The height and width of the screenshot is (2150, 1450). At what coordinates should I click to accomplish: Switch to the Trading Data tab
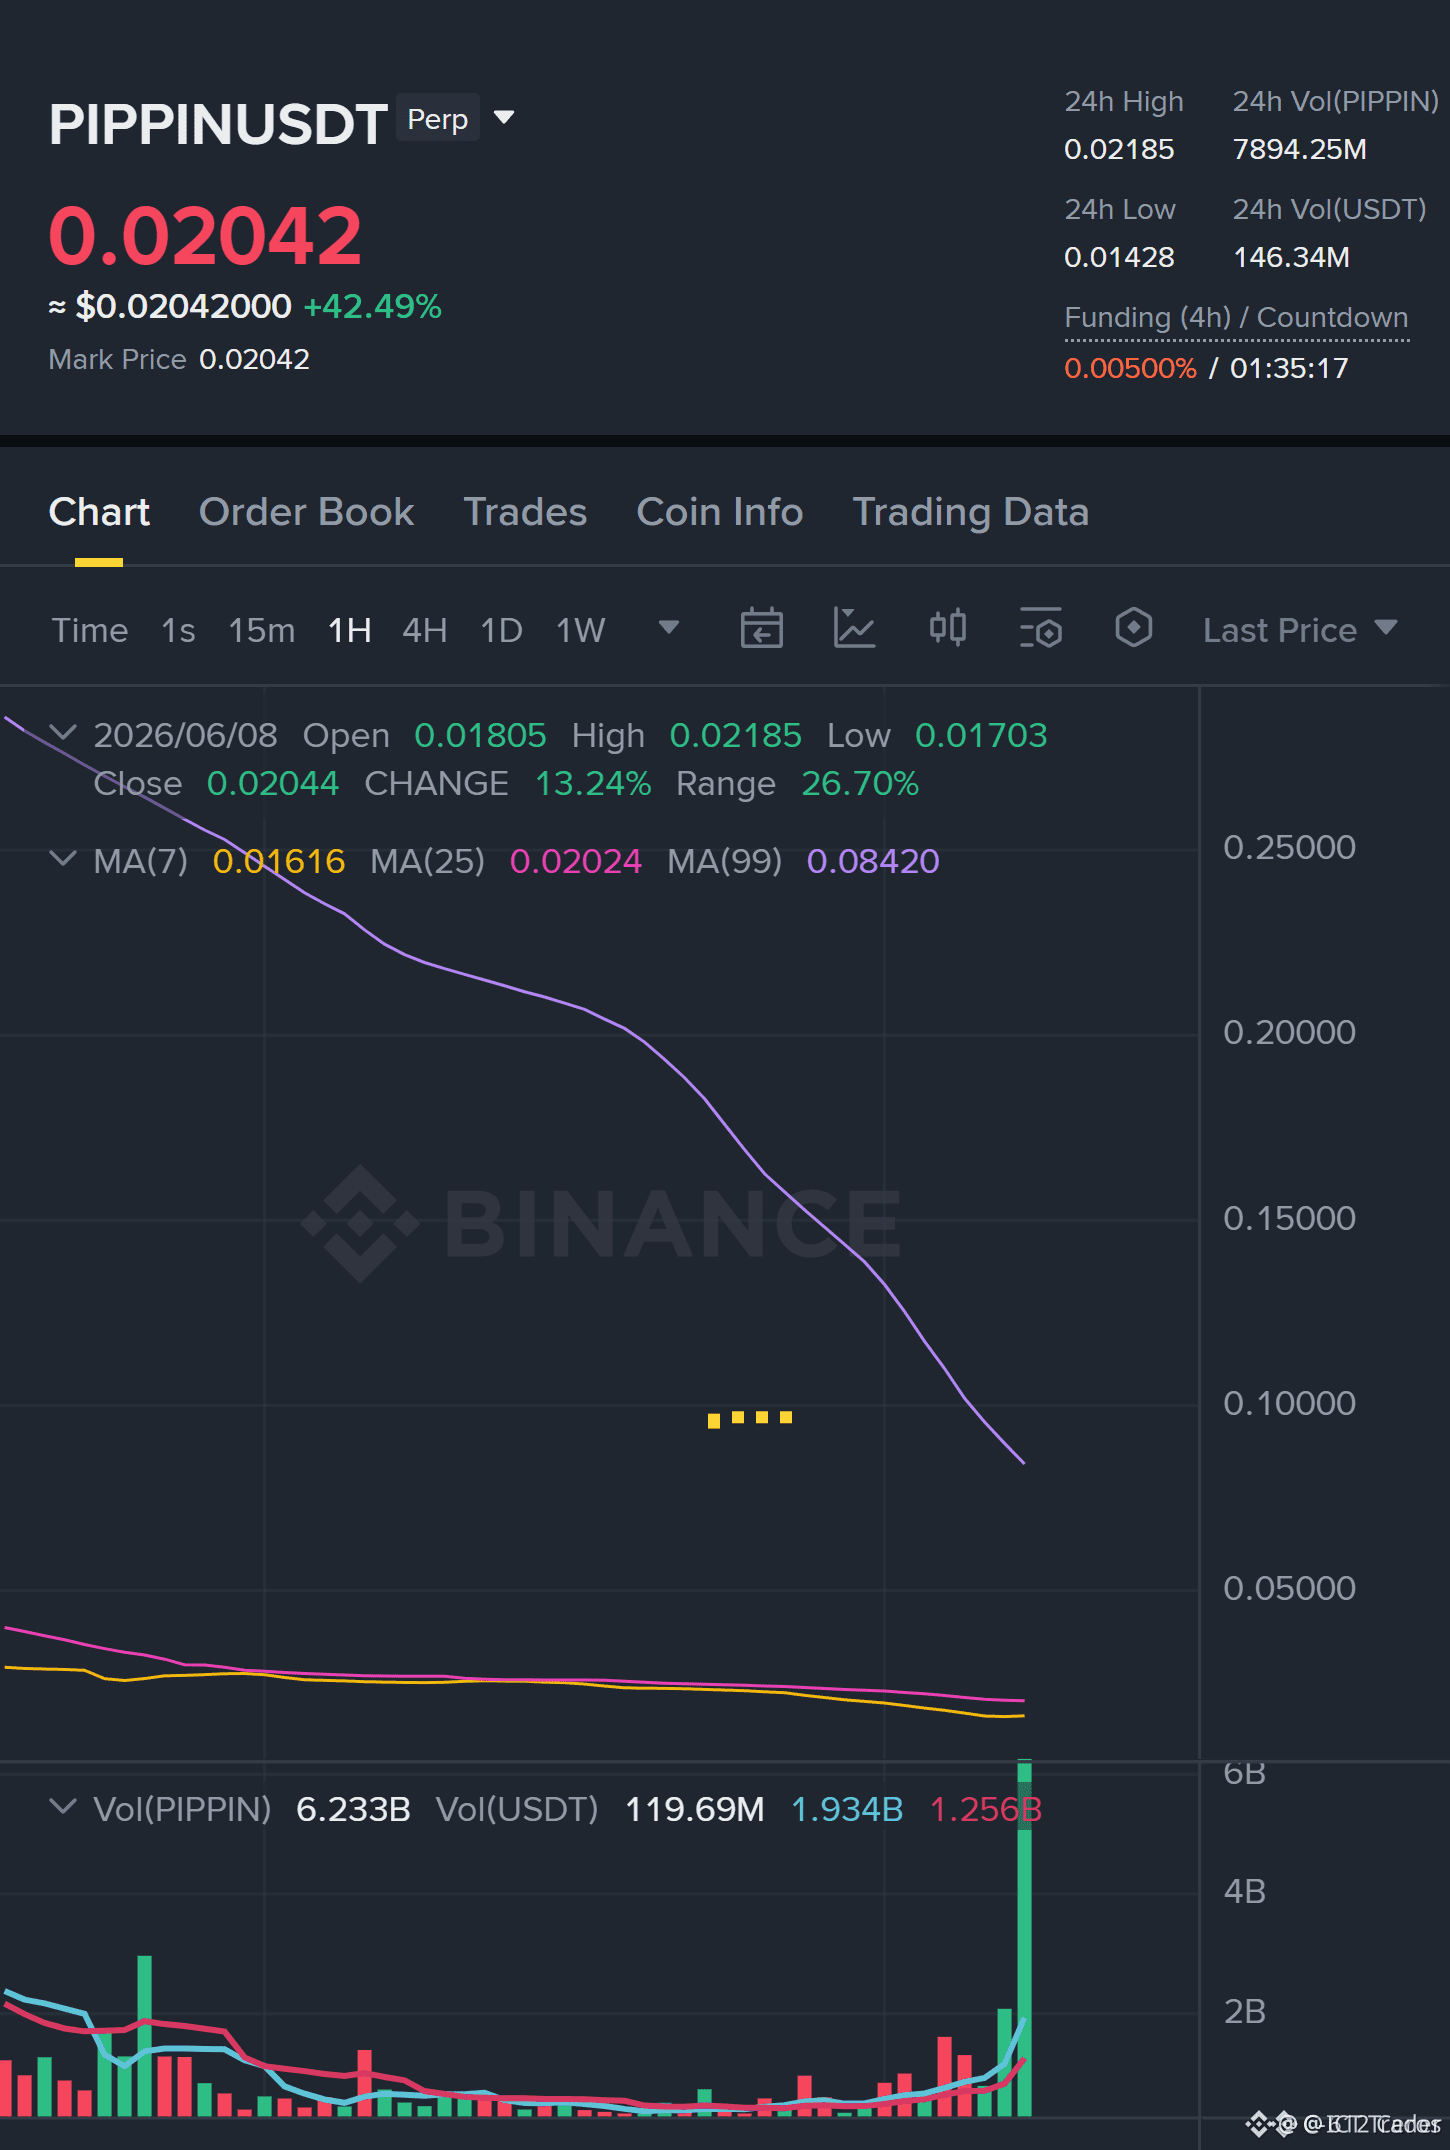(970, 512)
